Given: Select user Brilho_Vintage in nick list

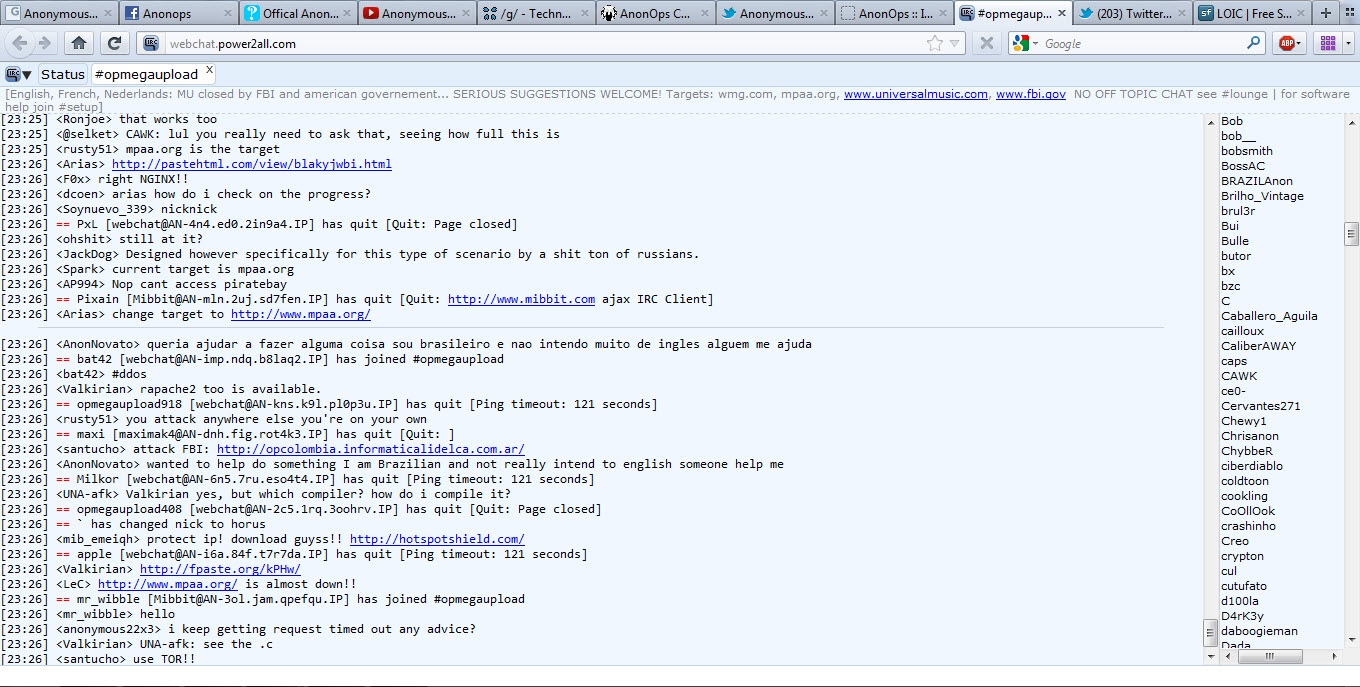Looking at the screenshot, I should (x=1262, y=196).
